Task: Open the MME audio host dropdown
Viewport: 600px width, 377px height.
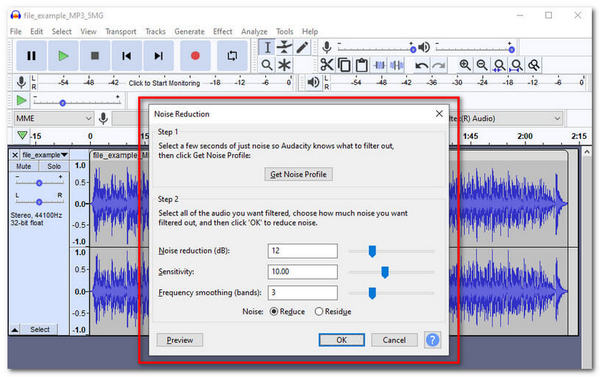Action: tap(54, 118)
